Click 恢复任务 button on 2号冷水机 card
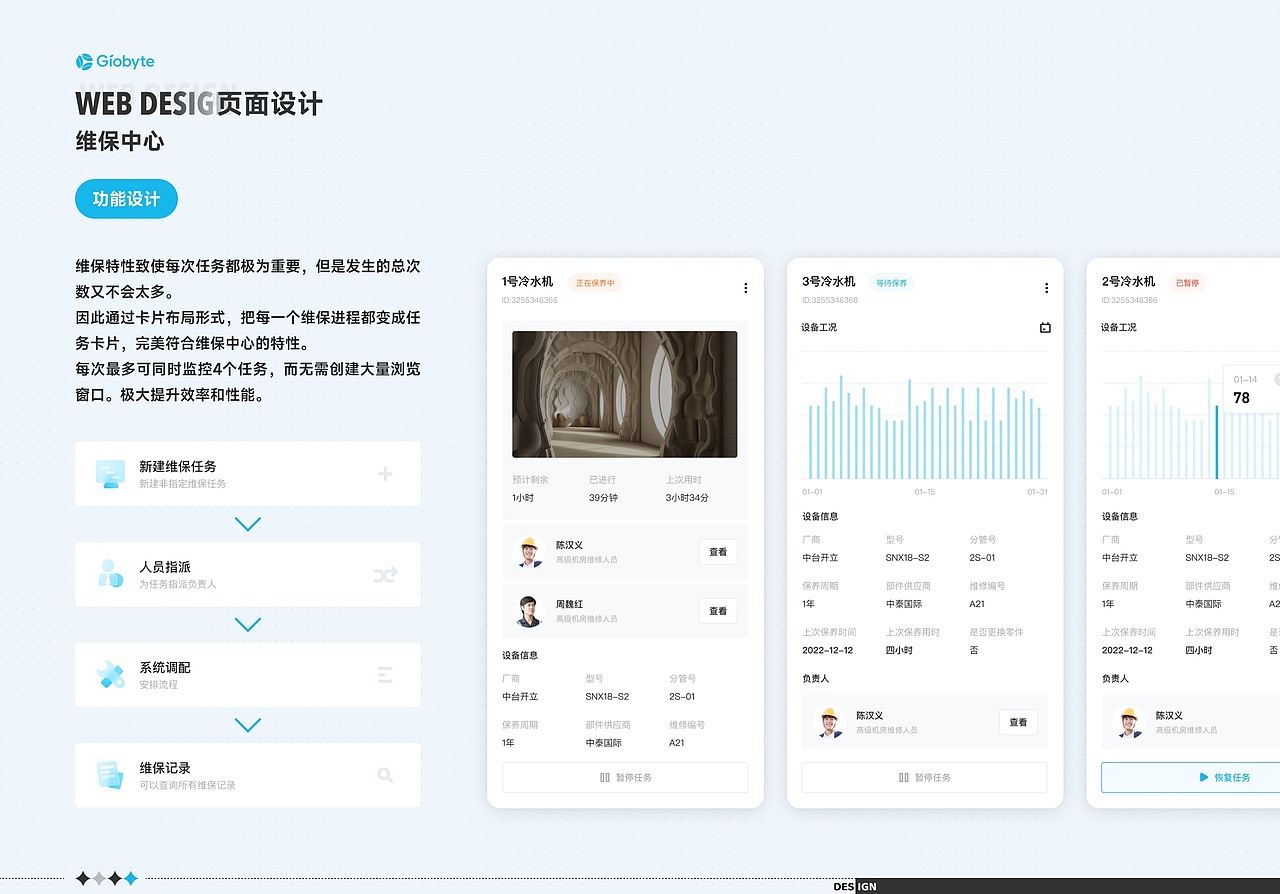The height and width of the screenshot is (894, 1280). (x=1190, y=777)
